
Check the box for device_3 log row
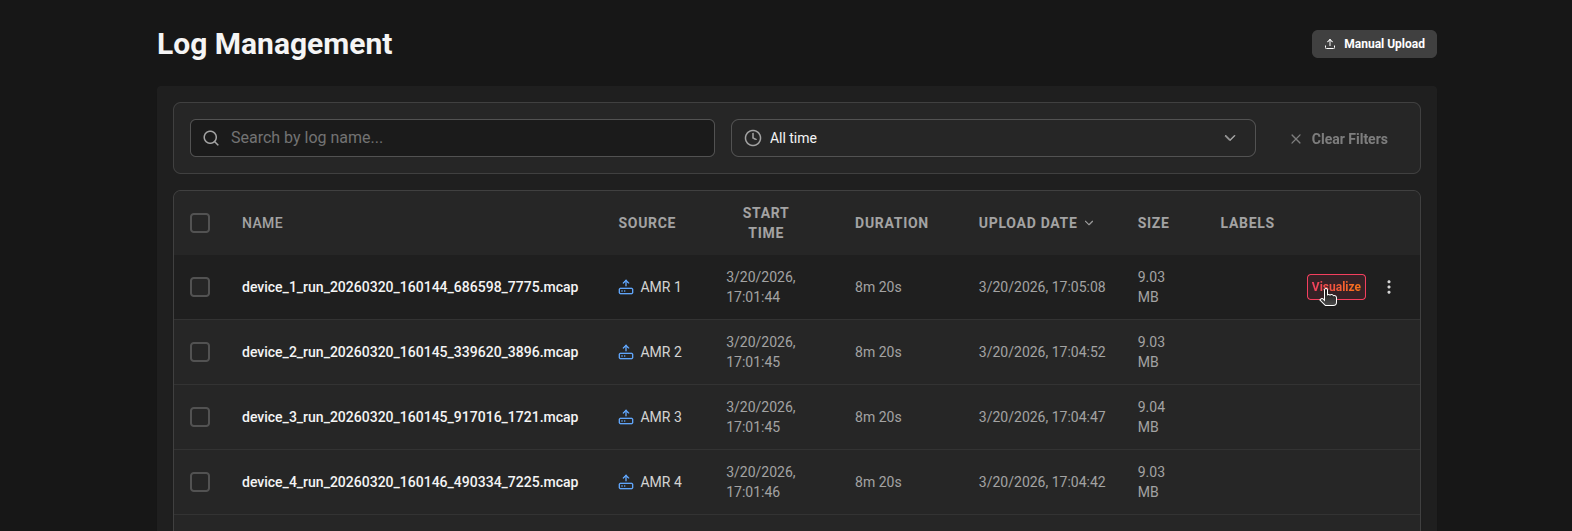click(x=200, y=417)
